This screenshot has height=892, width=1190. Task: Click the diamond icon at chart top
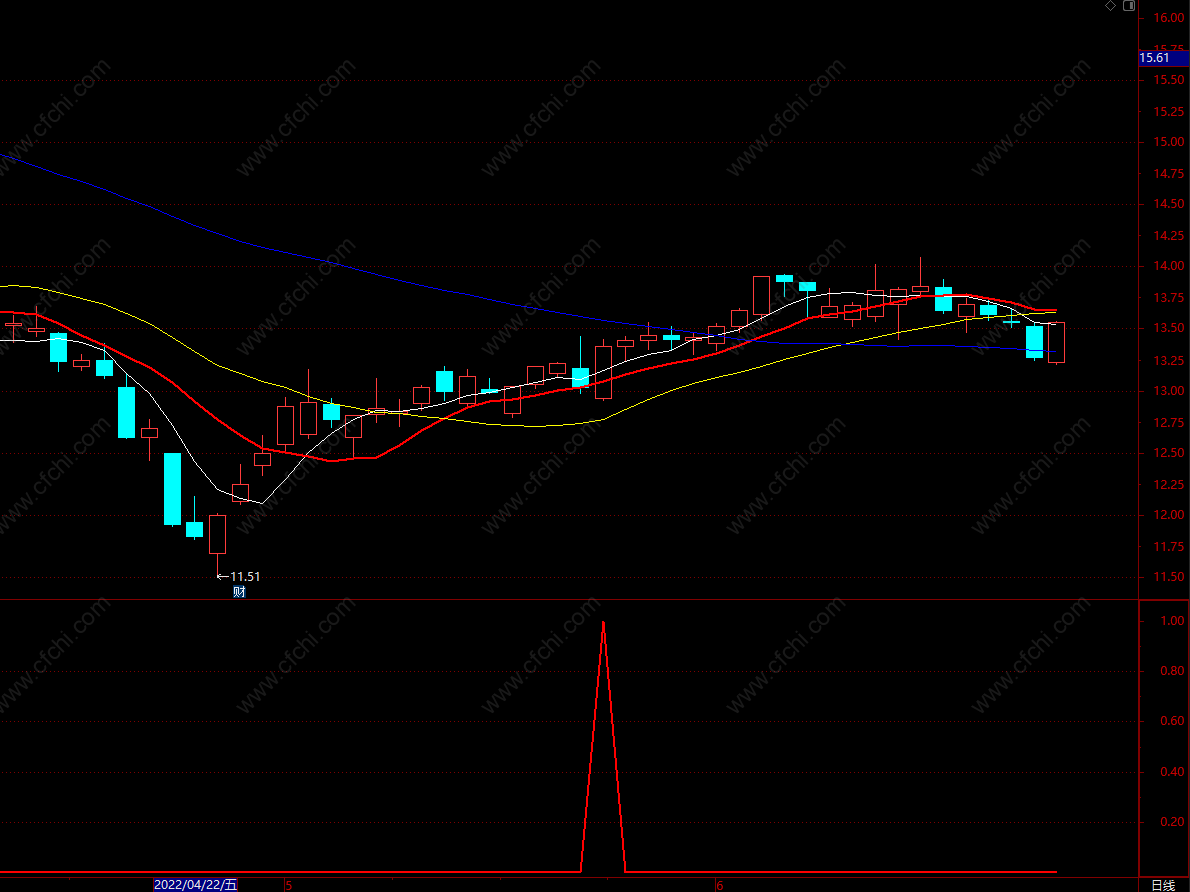tap(1110, 6)
